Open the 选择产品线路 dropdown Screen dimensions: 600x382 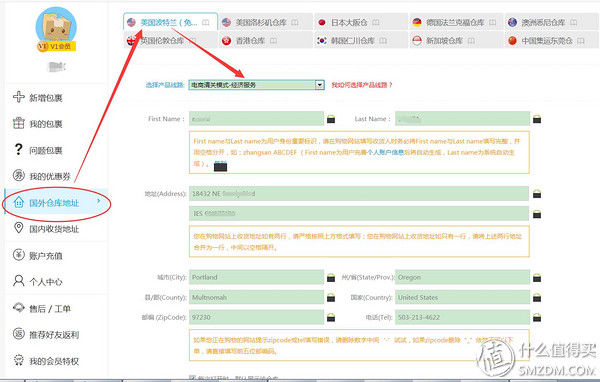256,85
